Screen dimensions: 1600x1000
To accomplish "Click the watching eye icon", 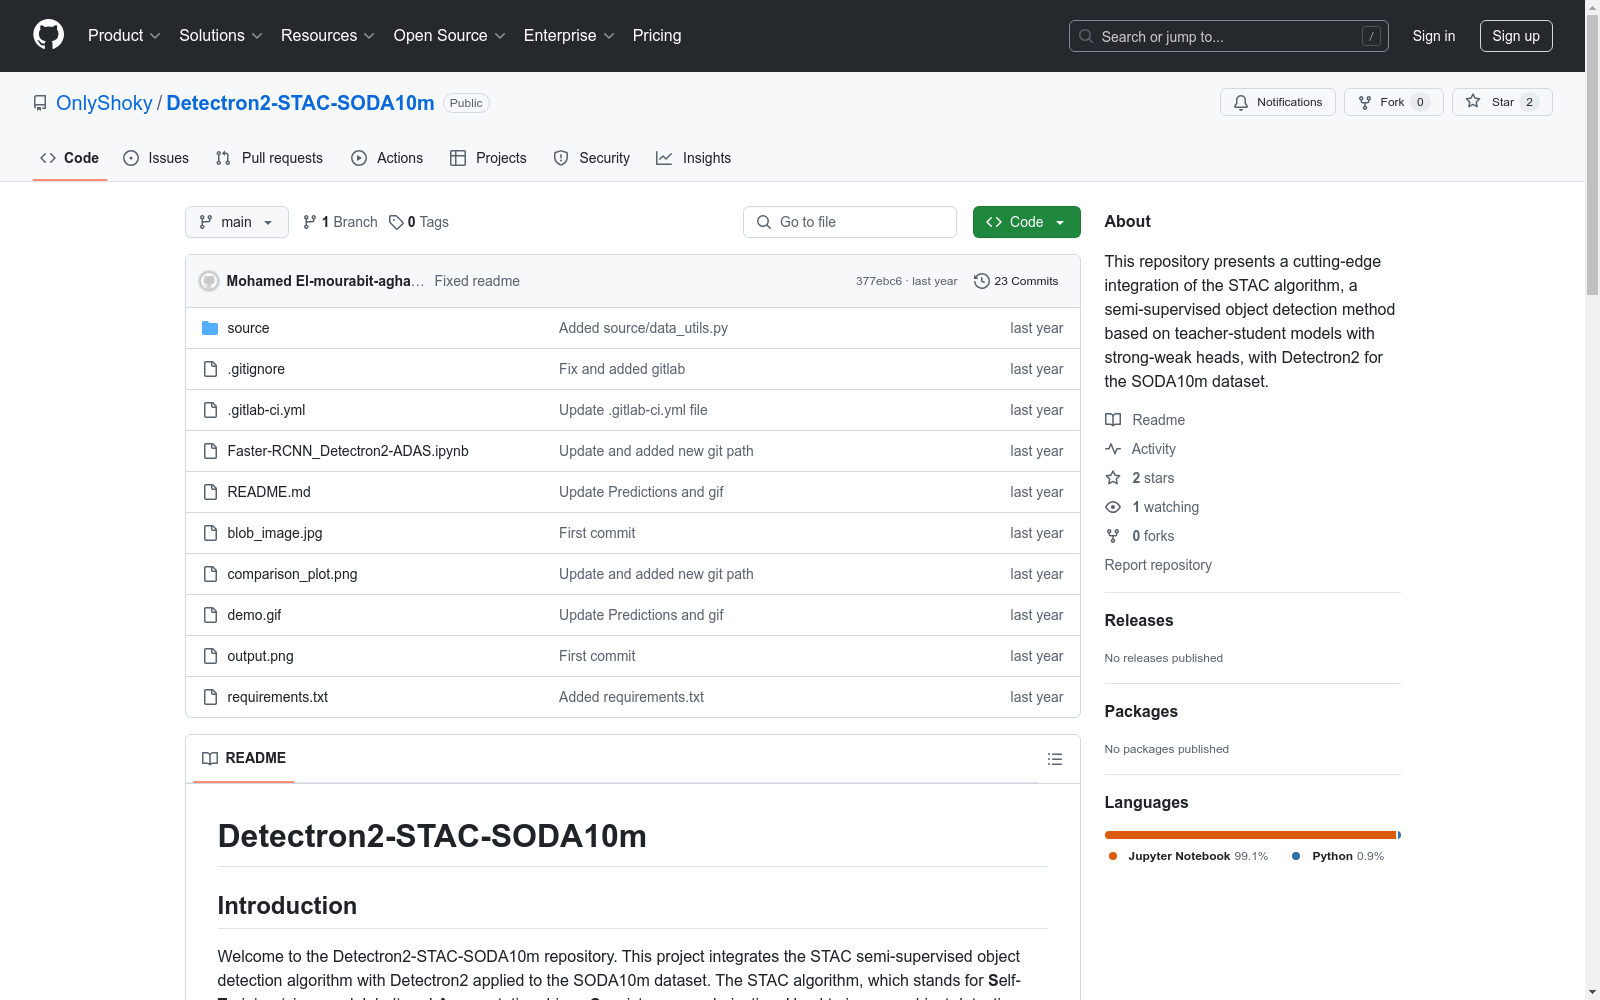I will point(1113,507).
